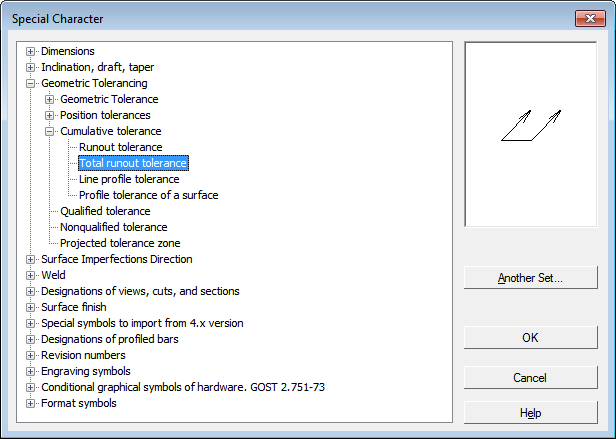Collapse the Geometric Tolerancing node
This screenshot has width=616, height=439.
pyautogui.click(x=31, y=83)
